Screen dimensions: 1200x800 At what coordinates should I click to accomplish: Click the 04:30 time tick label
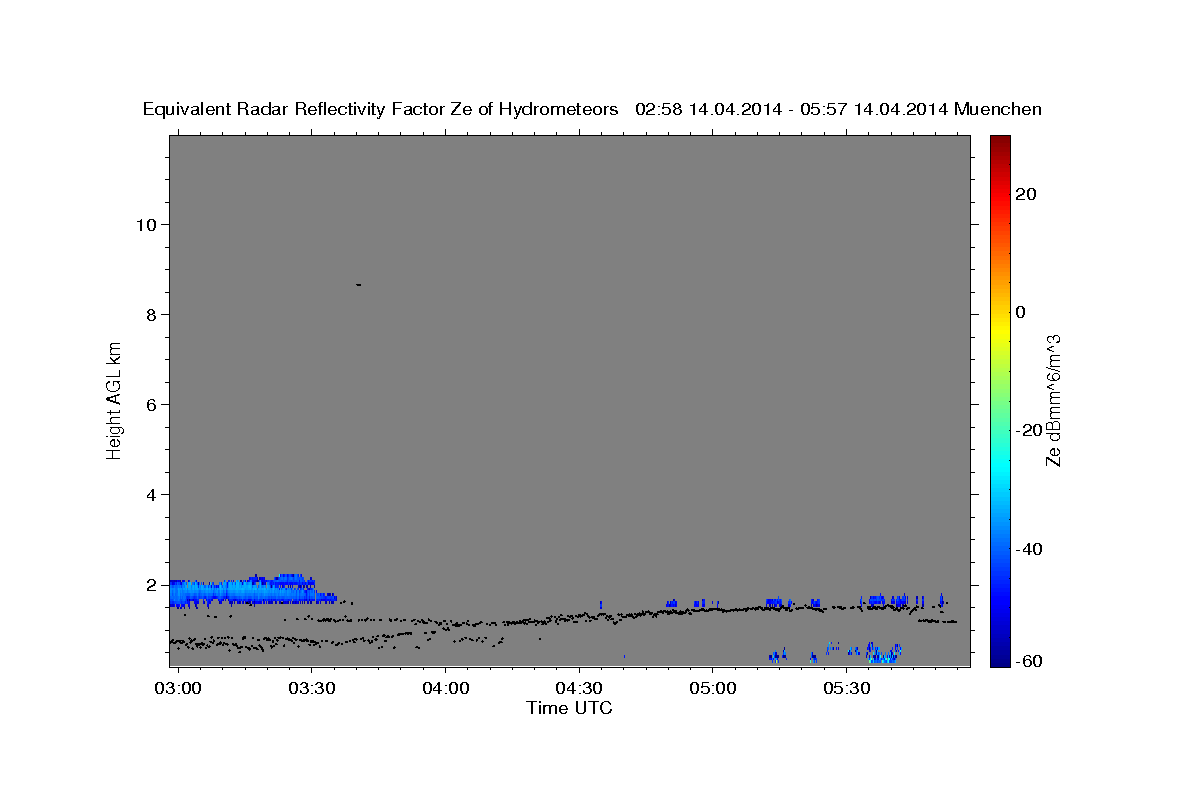[x=579, y=688]
